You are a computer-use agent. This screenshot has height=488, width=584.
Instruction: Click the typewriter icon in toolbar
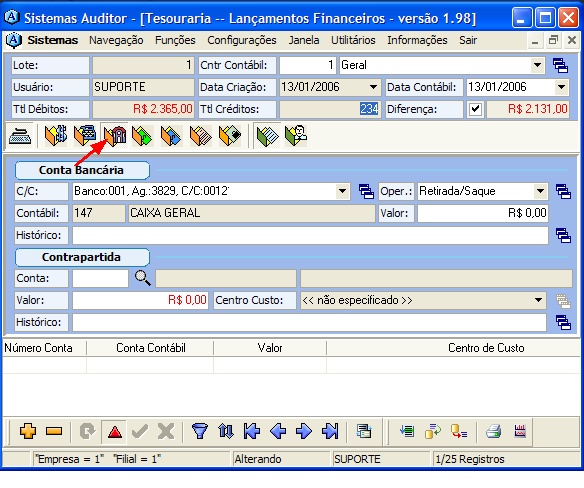tap(21, 136)
